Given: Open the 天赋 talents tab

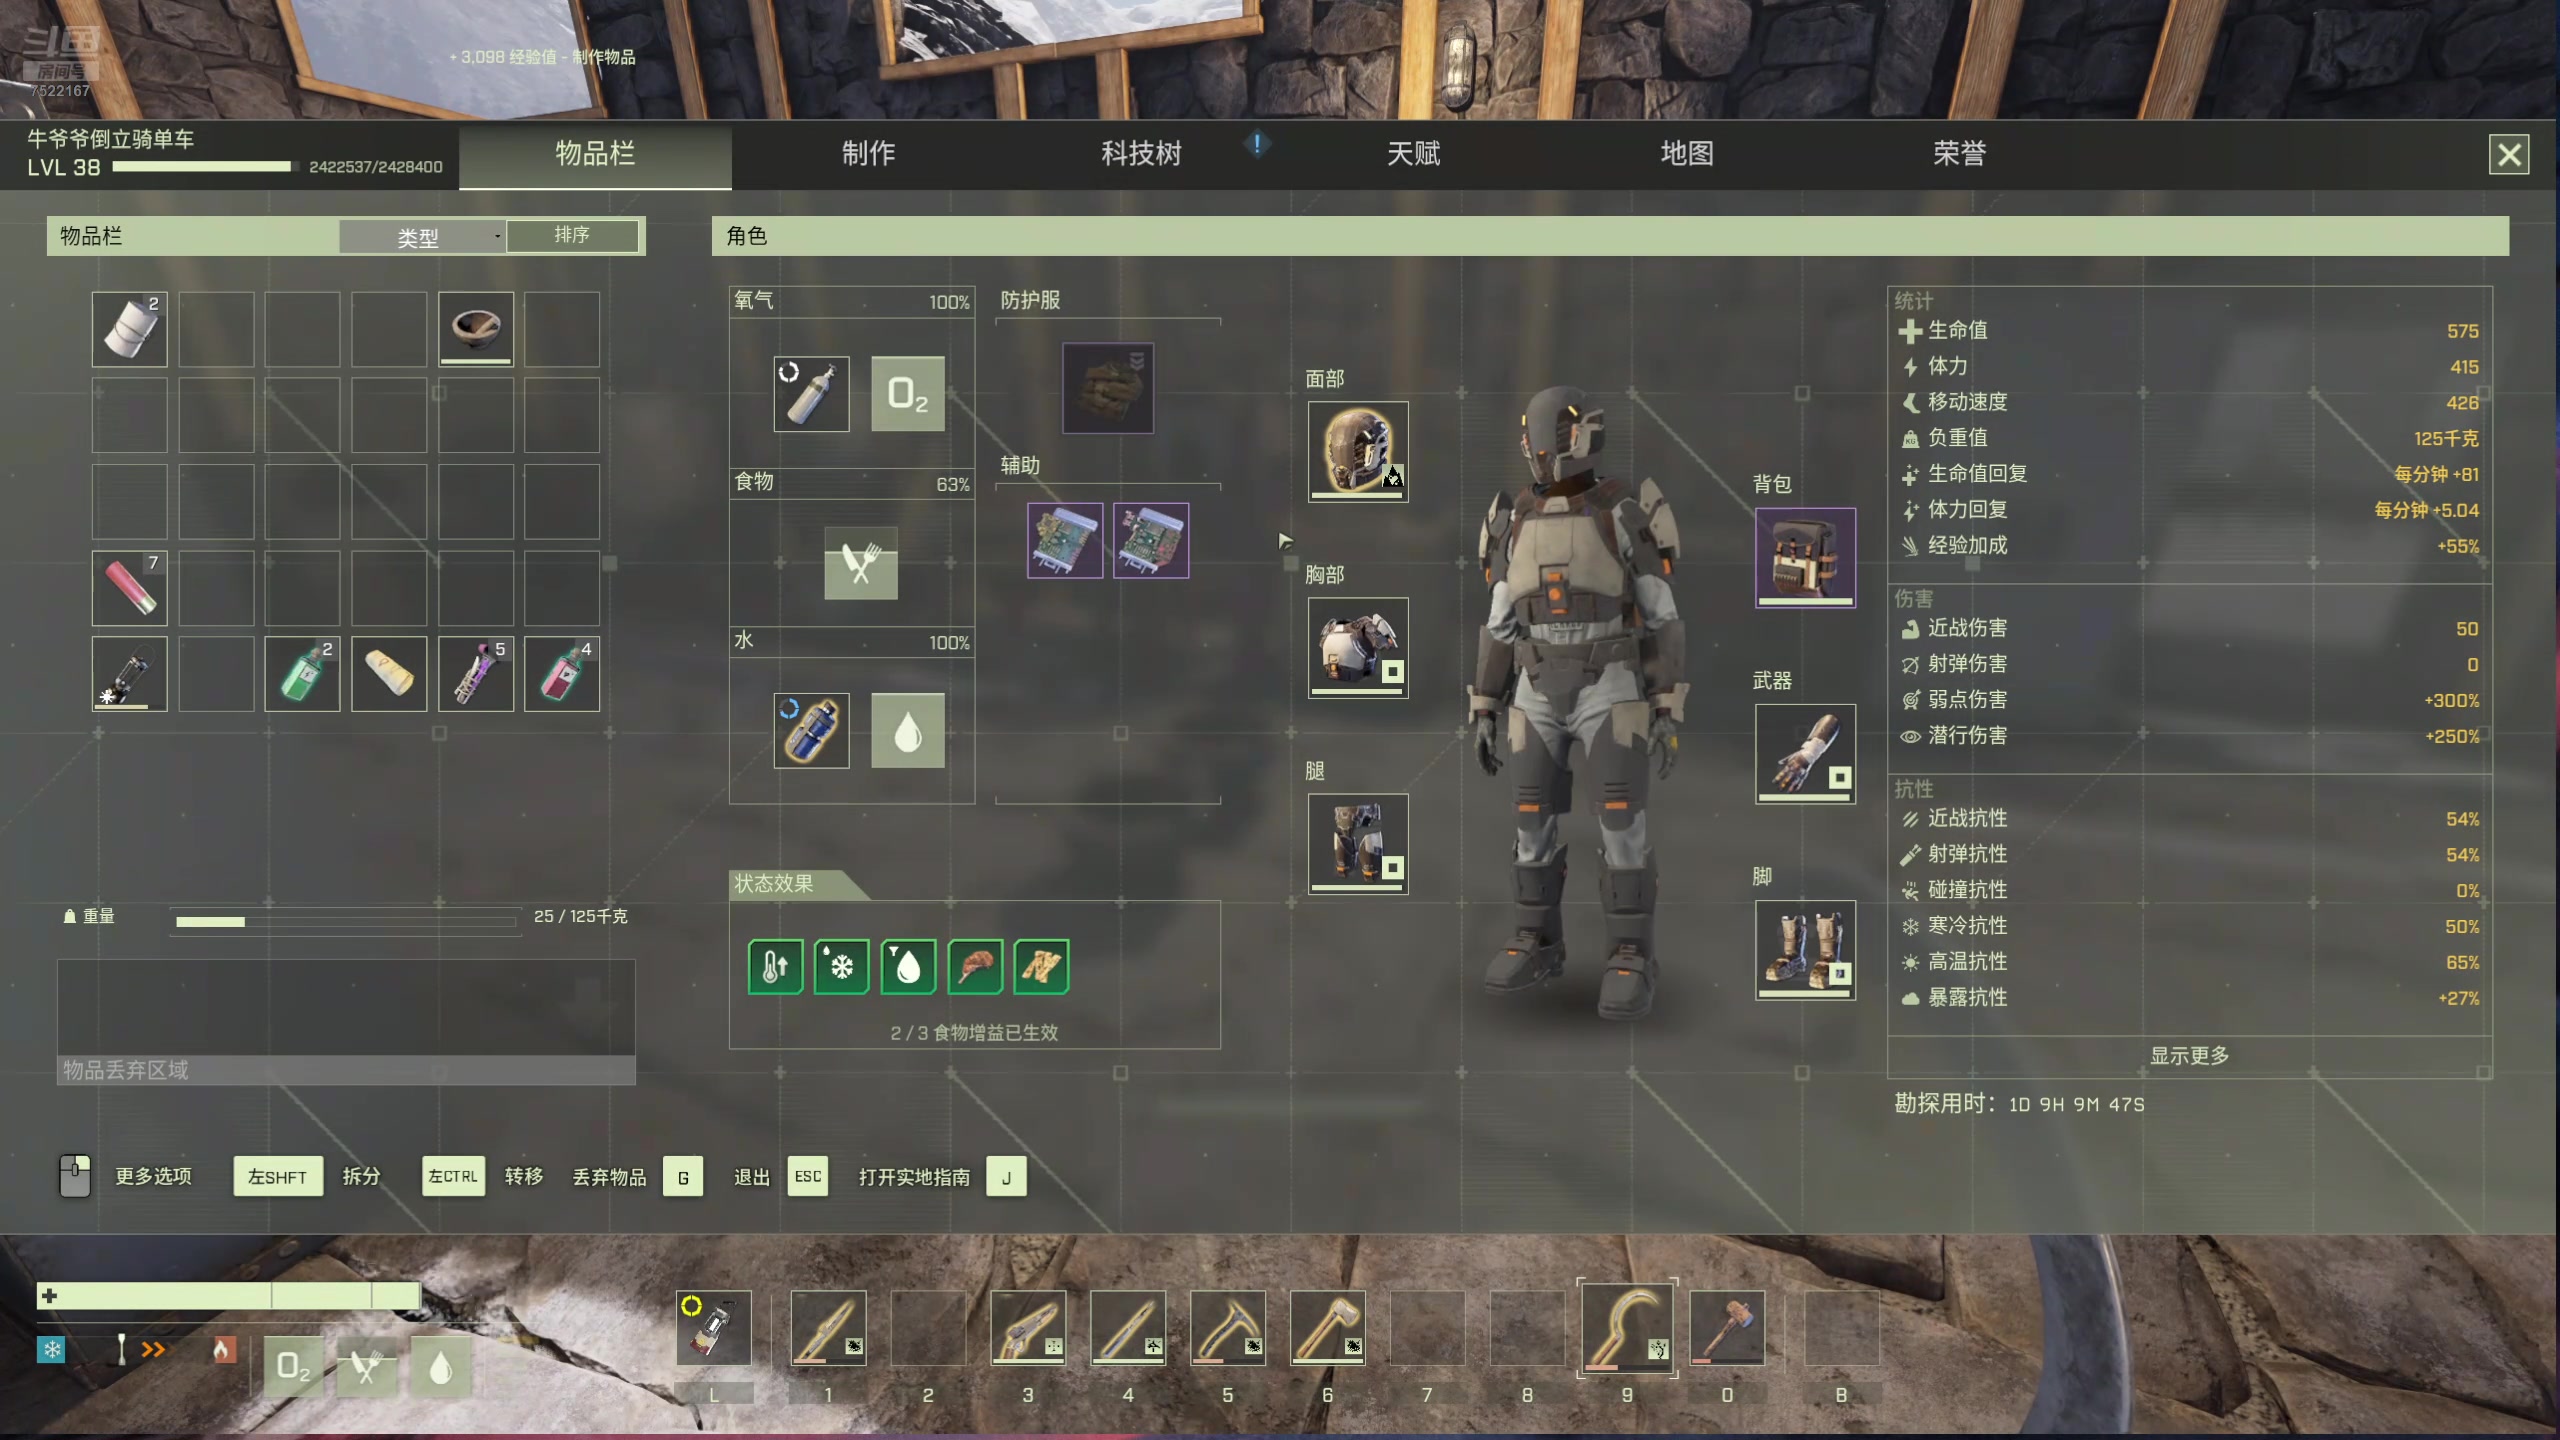Looking at the screenshot, I should pos(1413,154).
